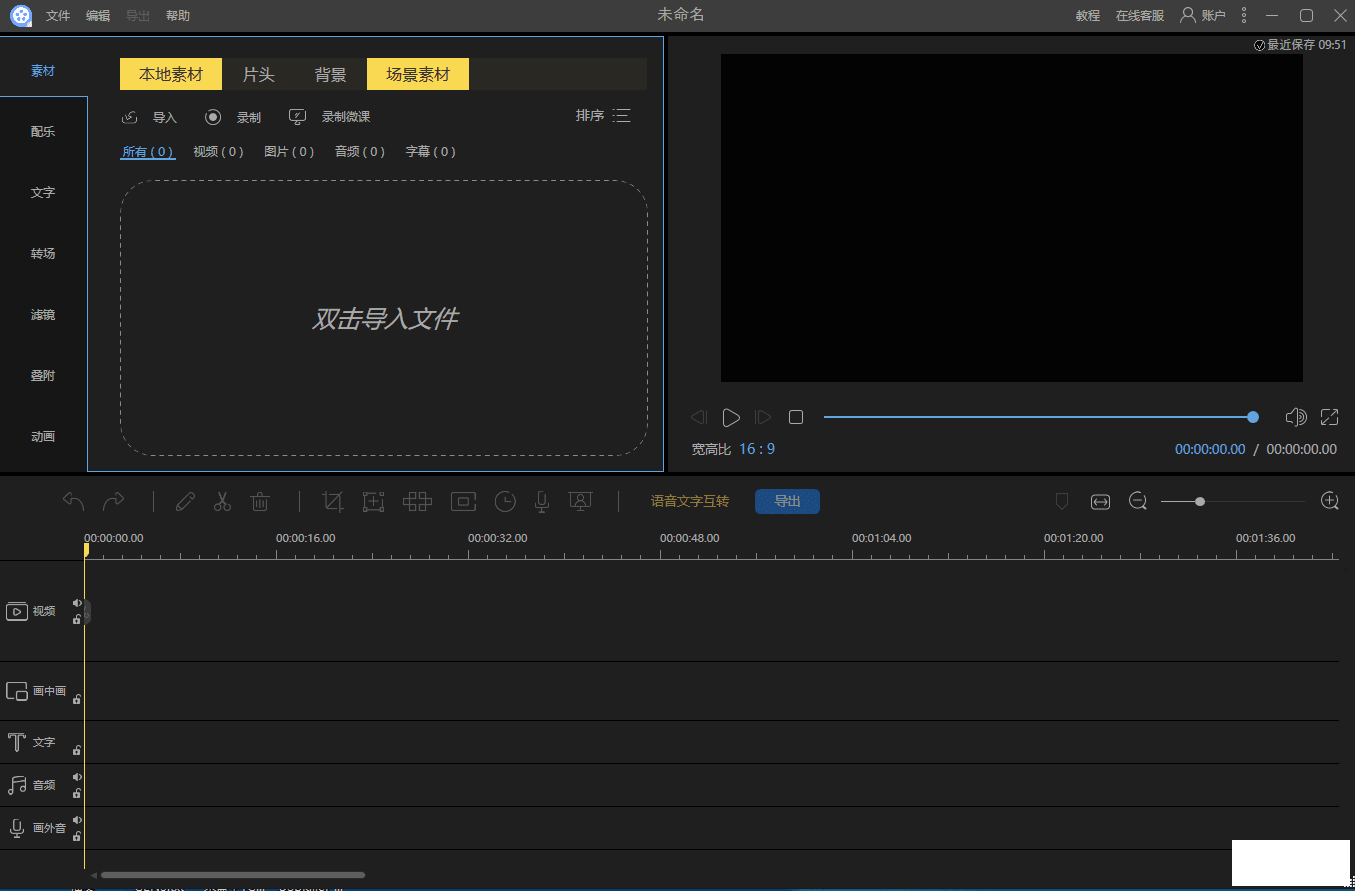This screenshot has height=891, width=1355.
Task: Click the undo arrow in timeline toolbar
Action: 73,501
